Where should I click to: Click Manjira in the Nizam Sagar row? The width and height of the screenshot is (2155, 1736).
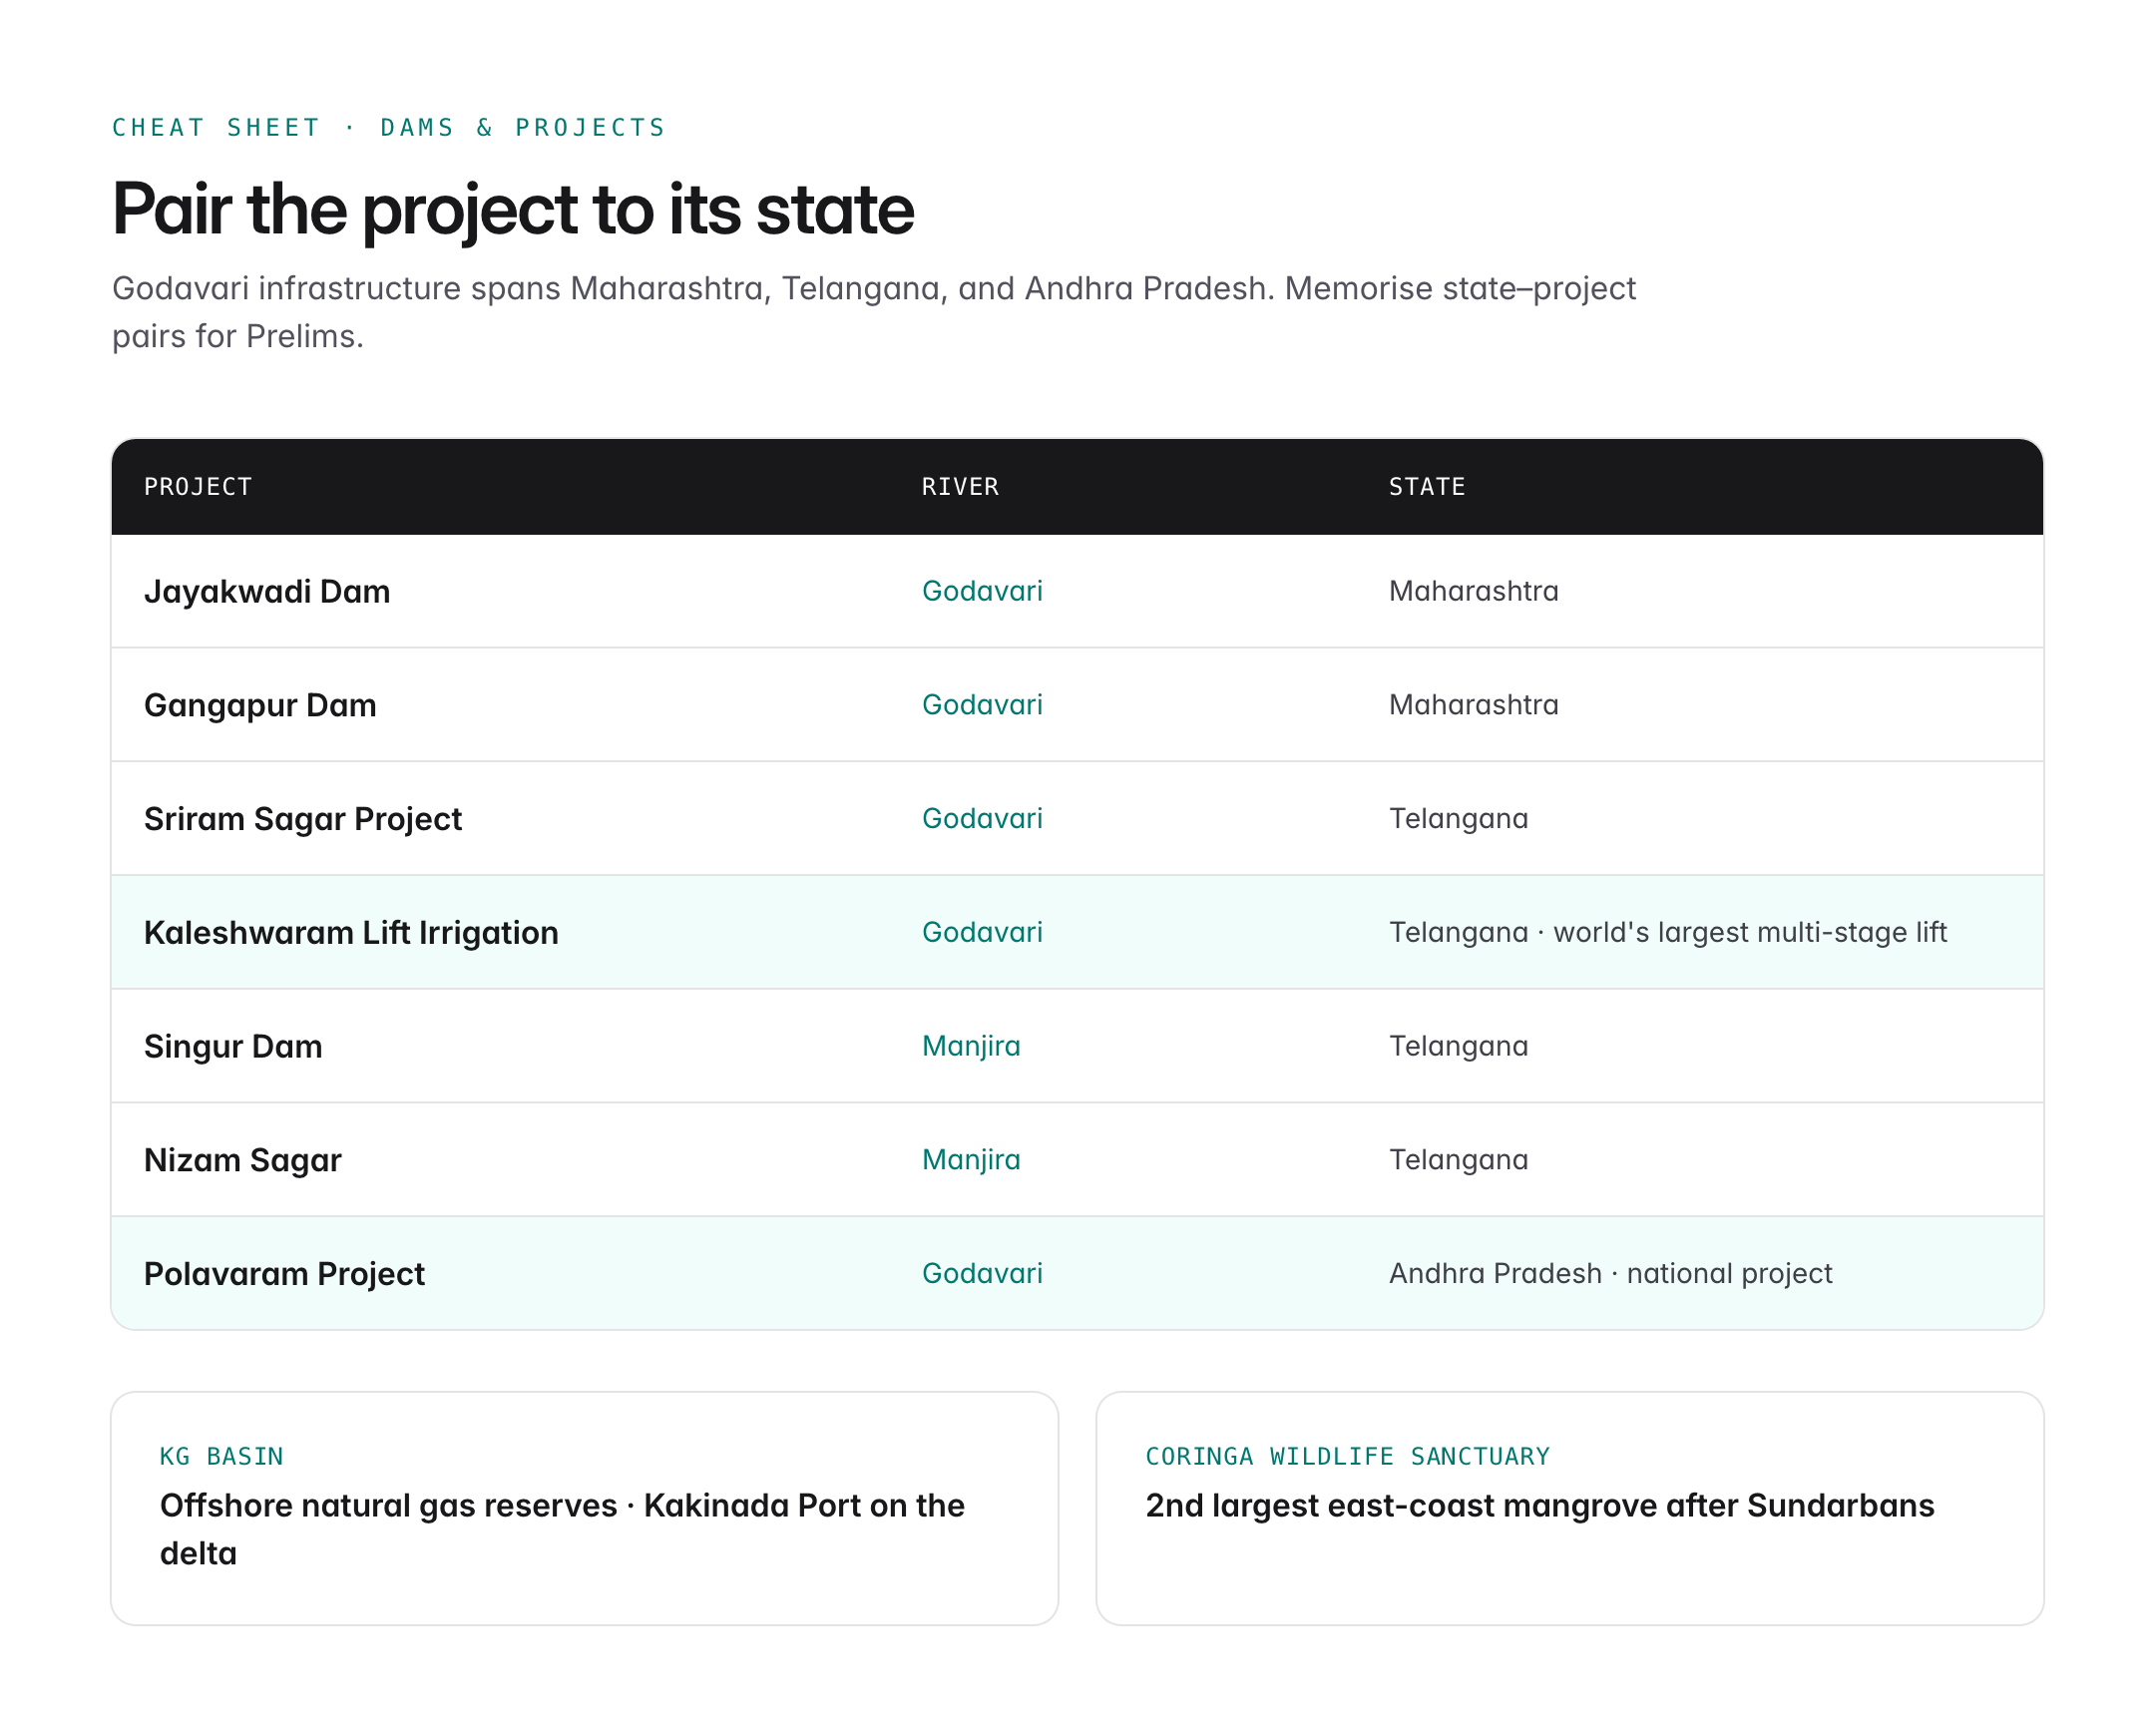[x=971, y=1161]
